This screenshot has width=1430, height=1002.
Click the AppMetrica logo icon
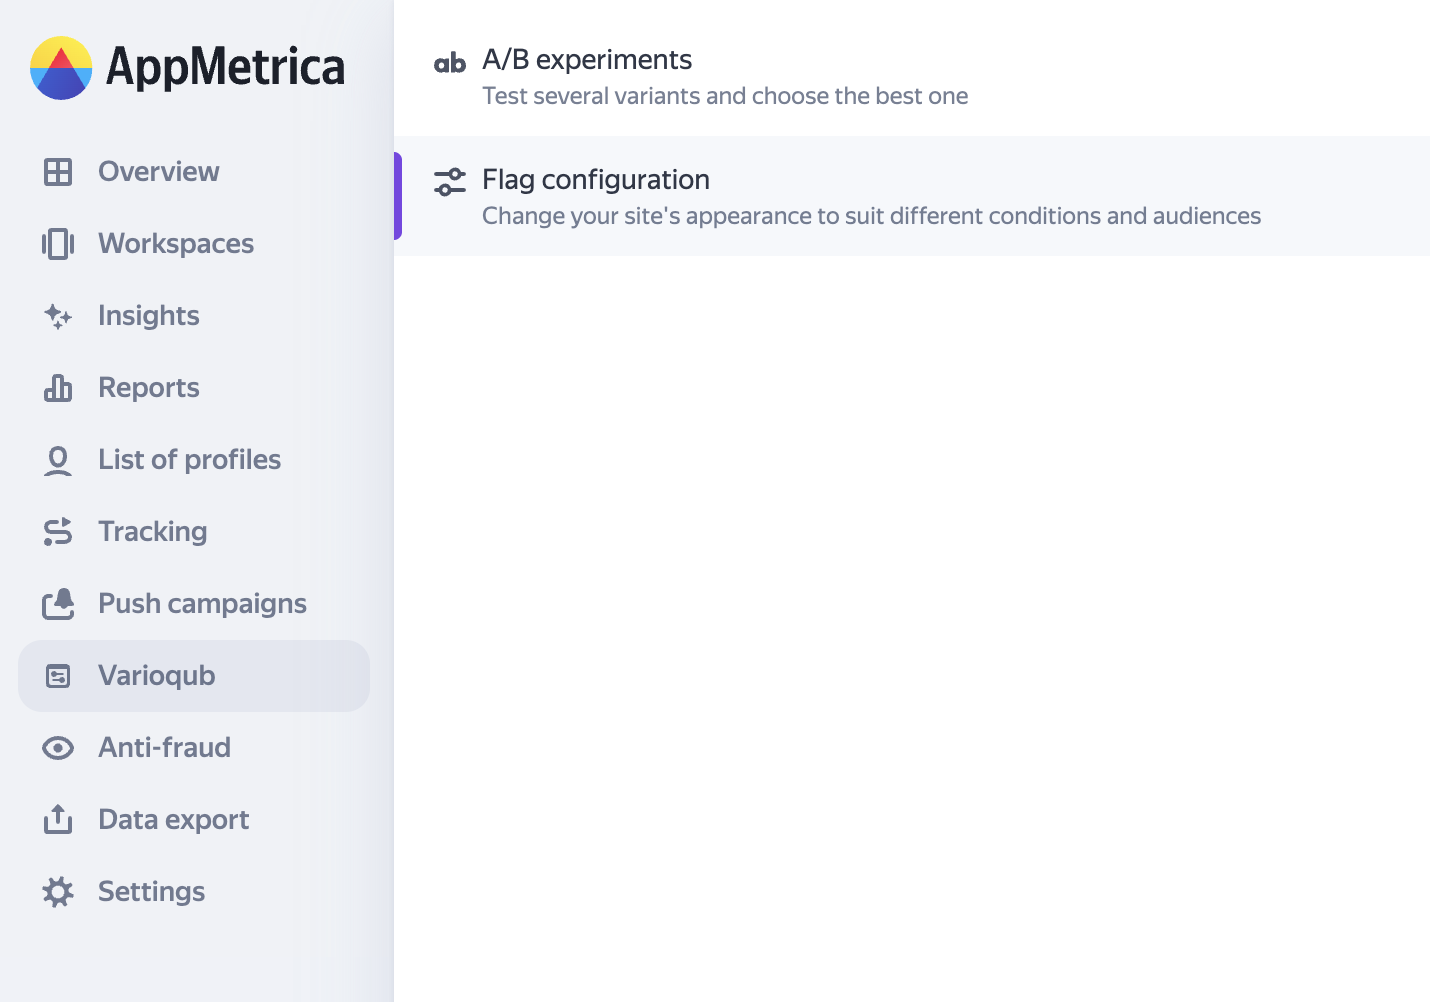click(61, 68)
